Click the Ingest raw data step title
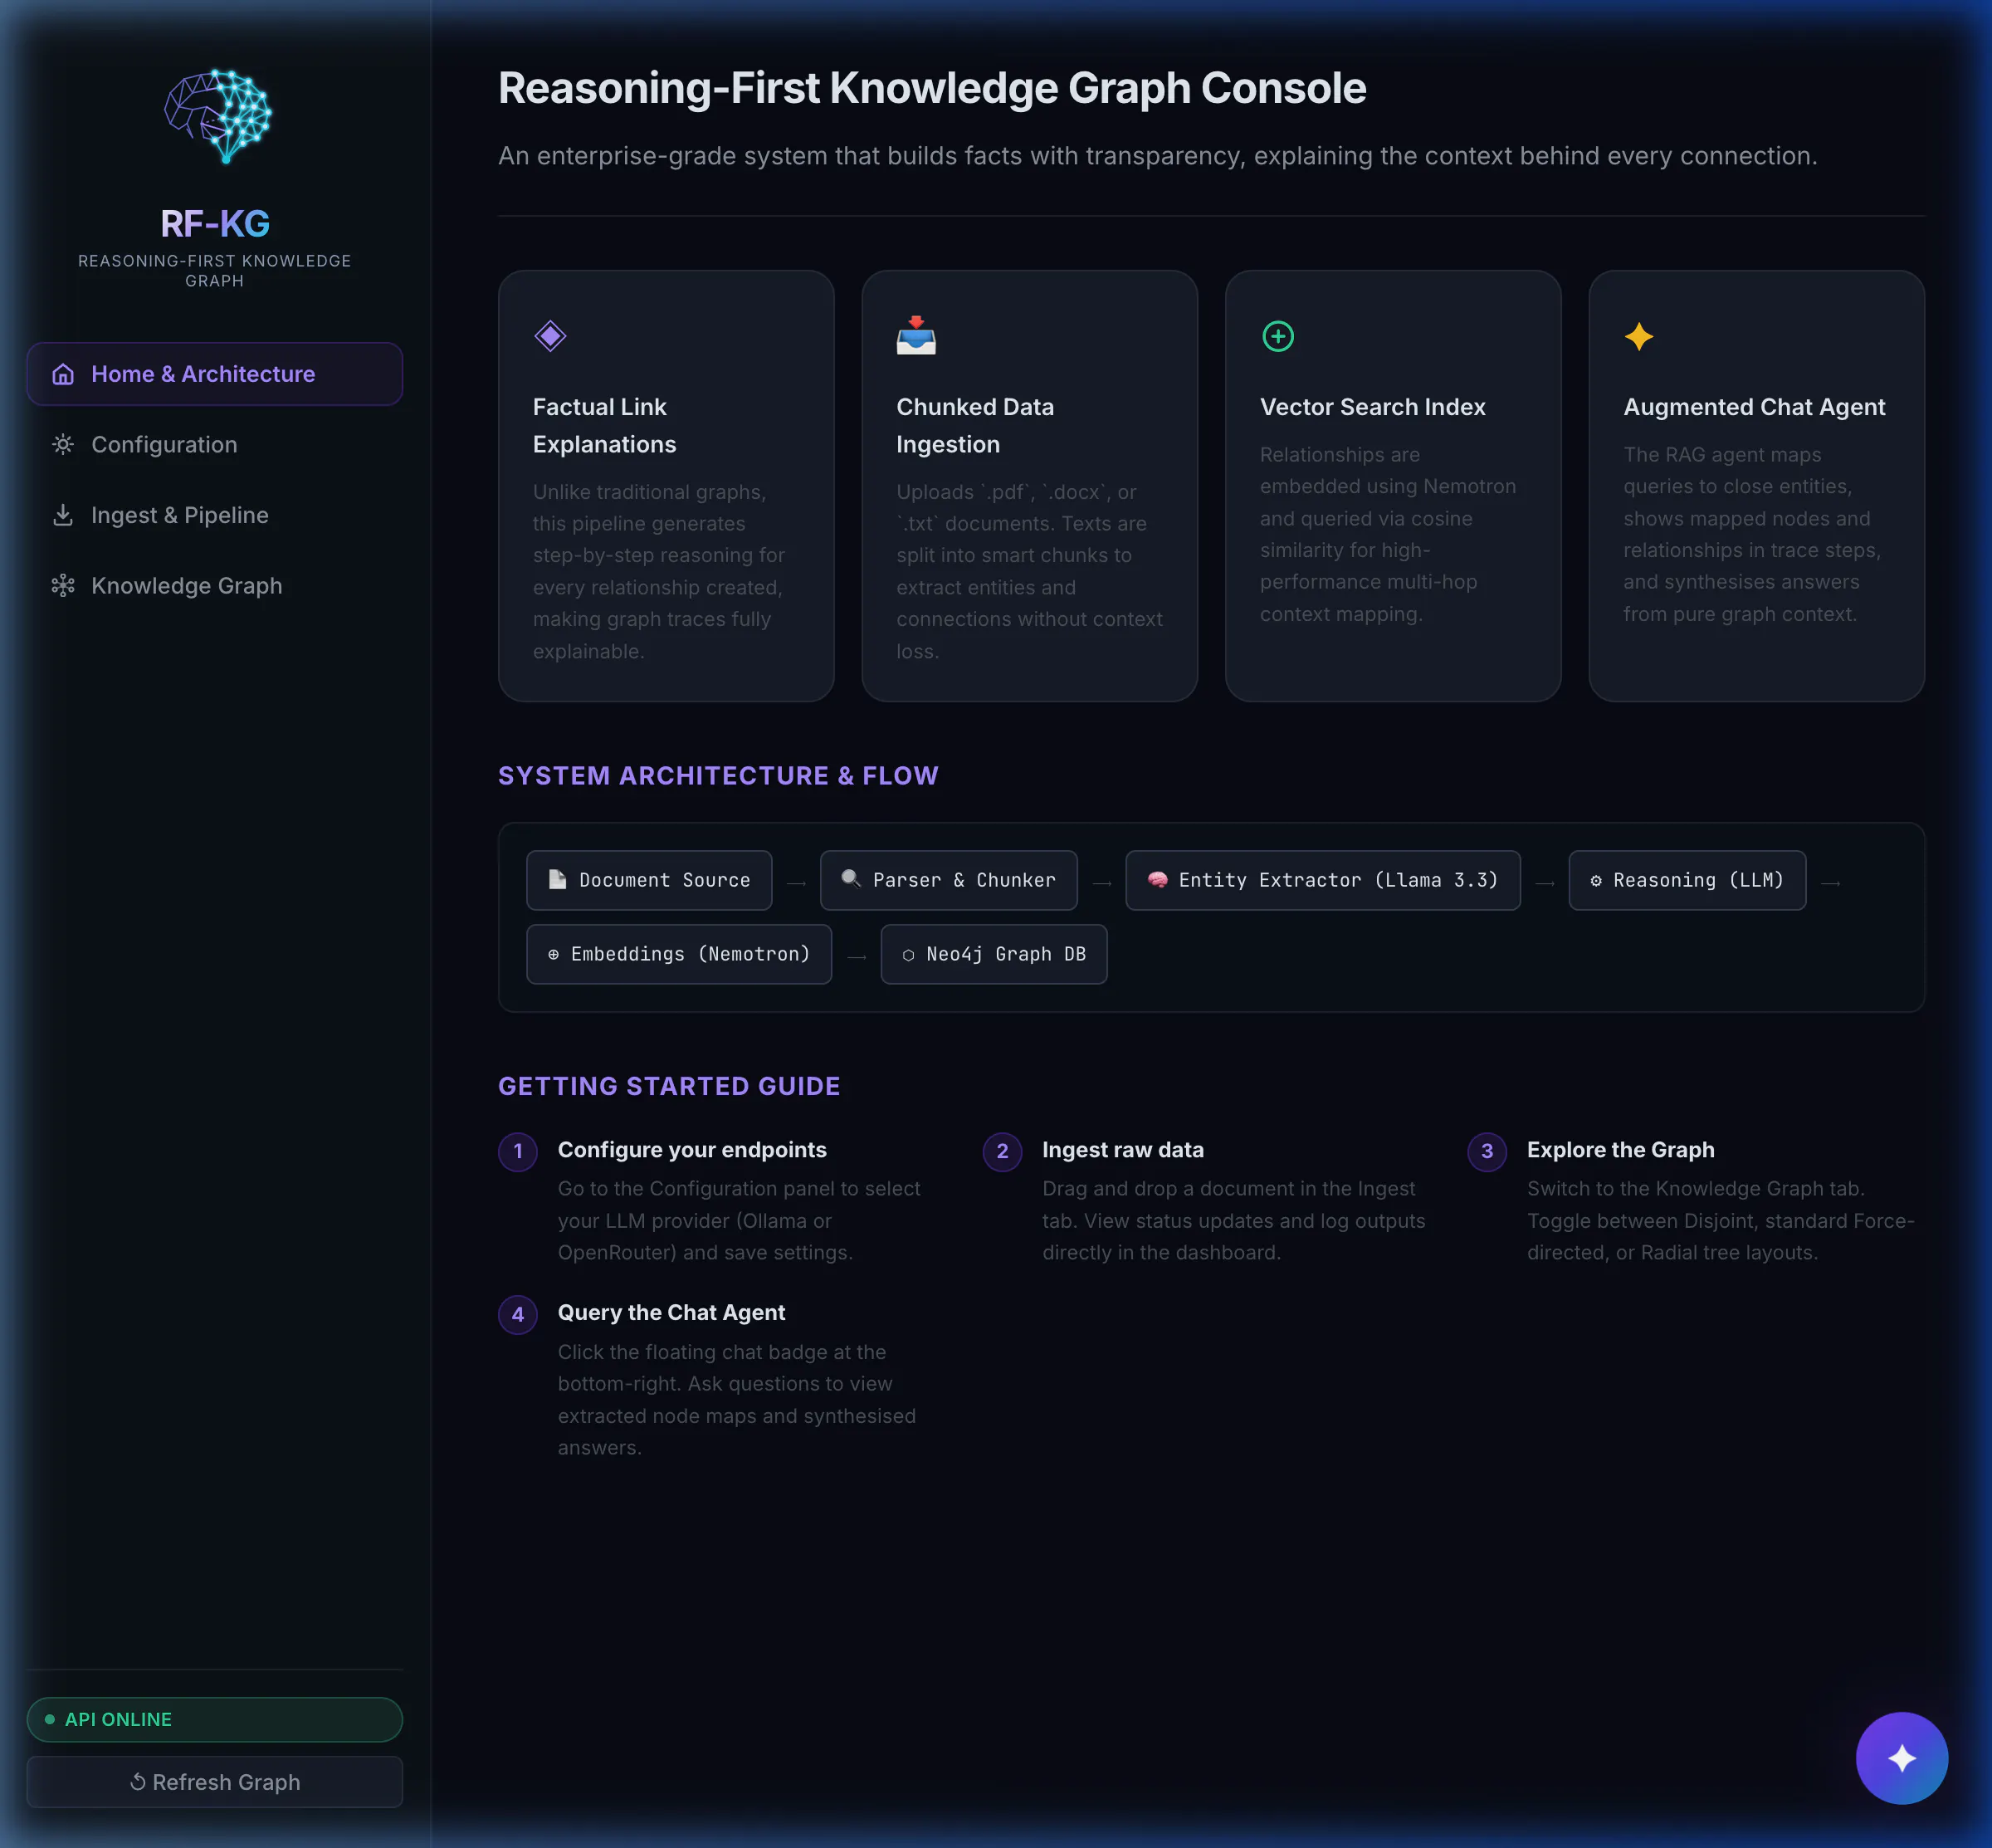Image resolution: width=1992 pixels, height=1848 pixels. click(1123, 1150)
